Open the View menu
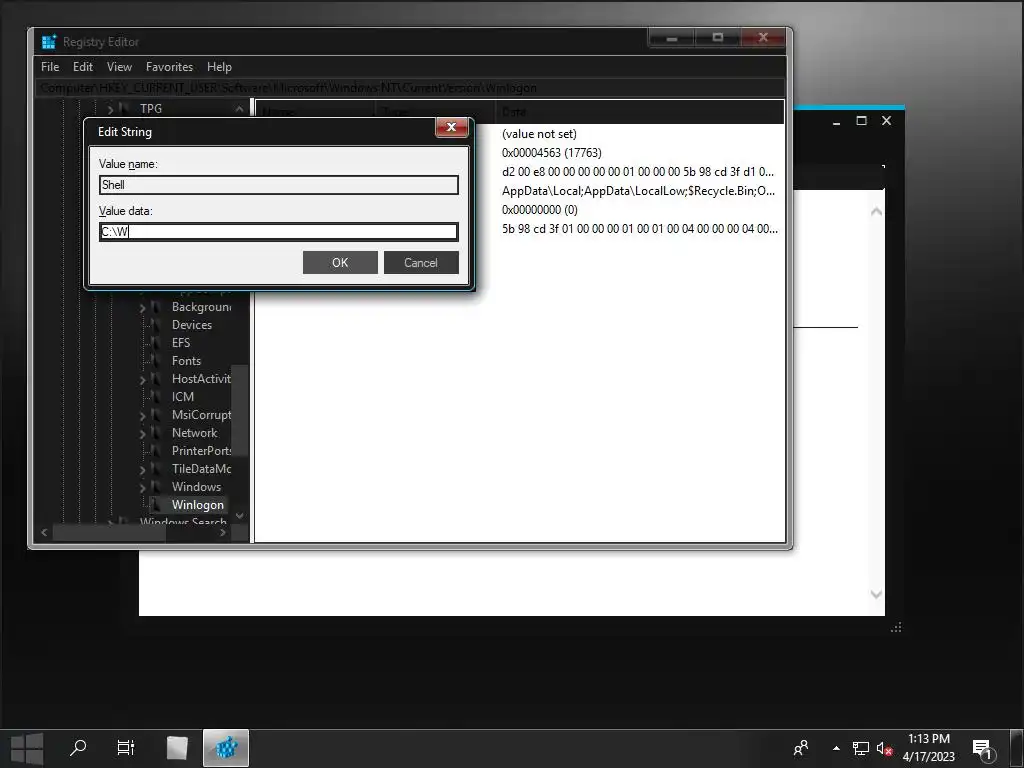Viewport: 1024px width, 768px height. [x=120, y=67]
